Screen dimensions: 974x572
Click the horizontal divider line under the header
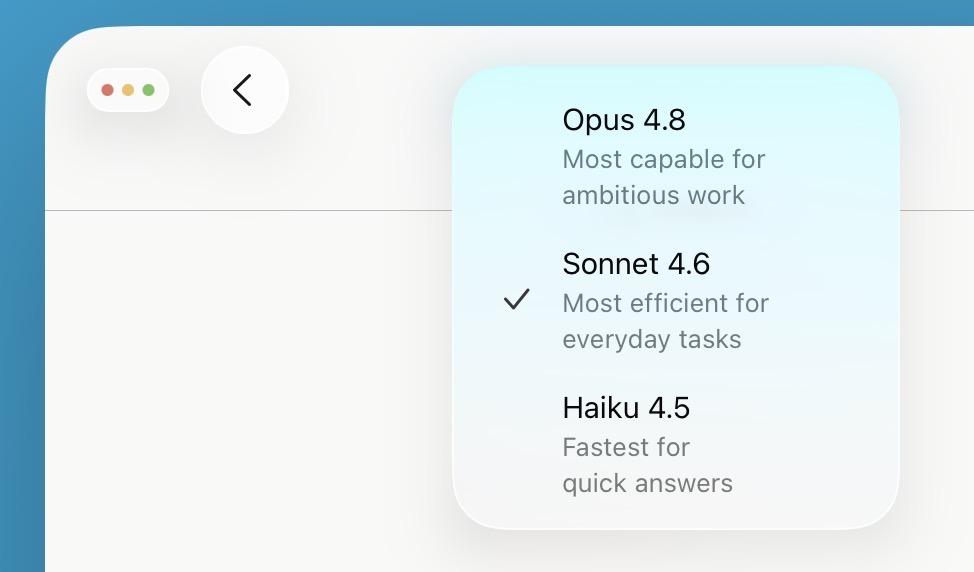pos(248,211)
